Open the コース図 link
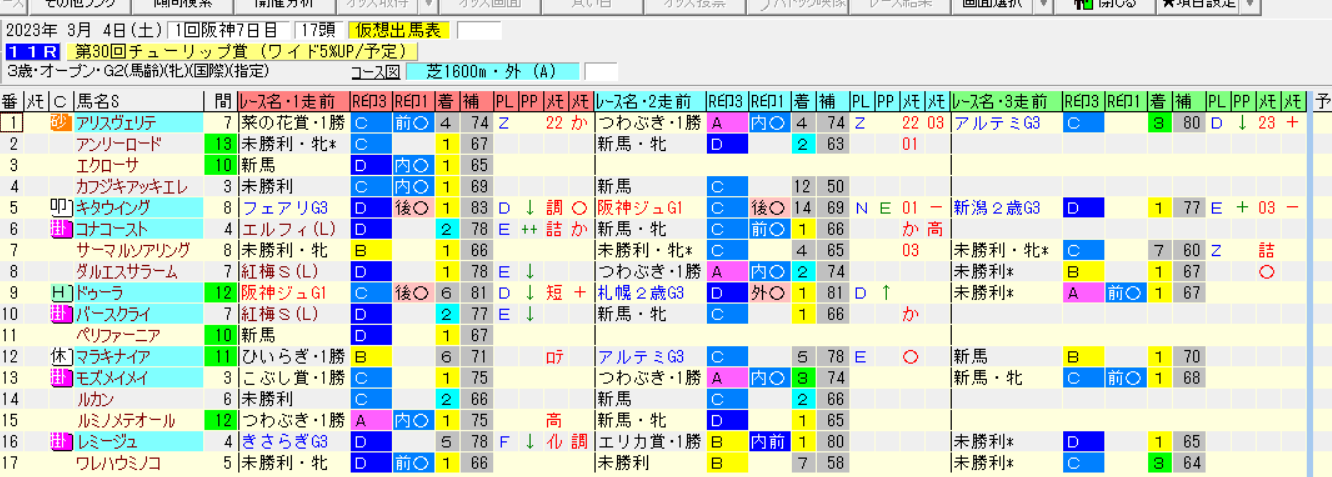The height and width of the screenshot is (477, 1332). click(x=376, y=72)
